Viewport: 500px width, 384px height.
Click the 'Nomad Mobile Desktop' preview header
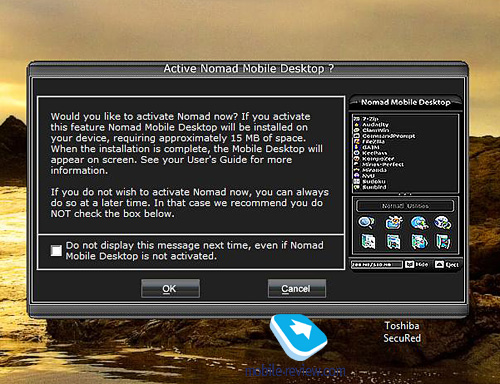pyautogui.click(x=406, y=102)
